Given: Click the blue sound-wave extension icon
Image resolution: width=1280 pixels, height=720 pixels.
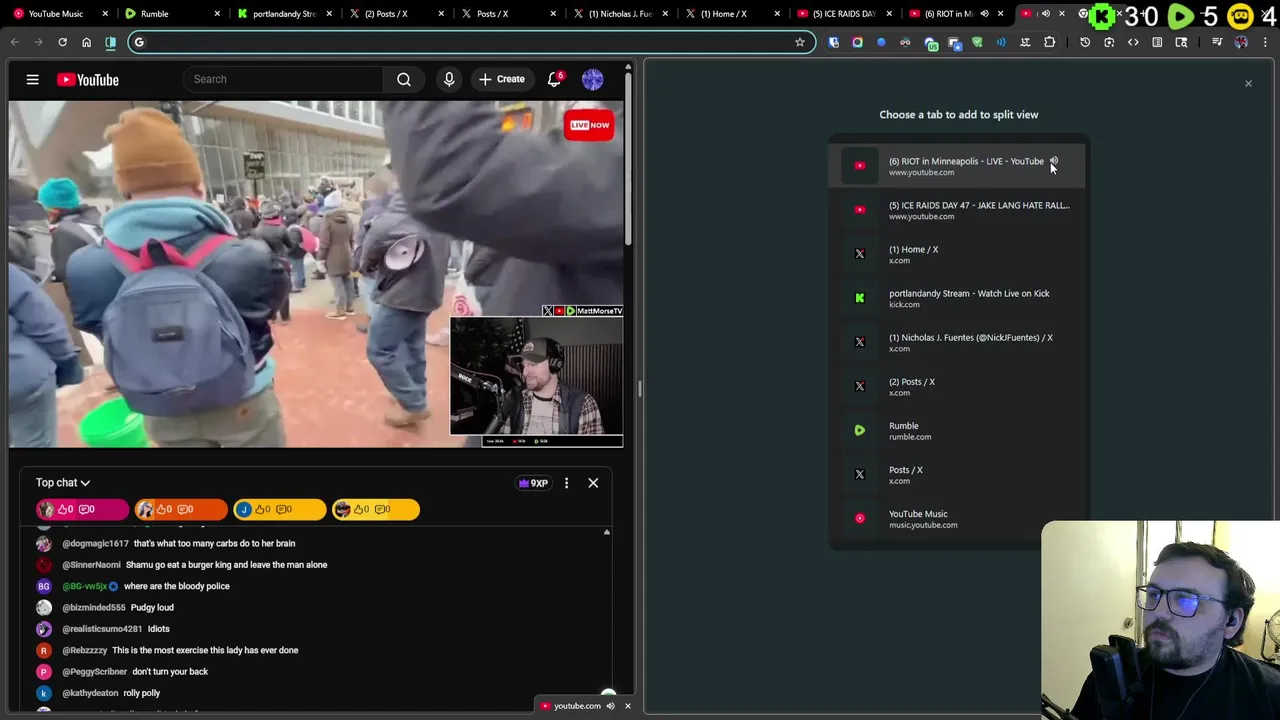Looking at the screenshot, I should point(1001,42).
